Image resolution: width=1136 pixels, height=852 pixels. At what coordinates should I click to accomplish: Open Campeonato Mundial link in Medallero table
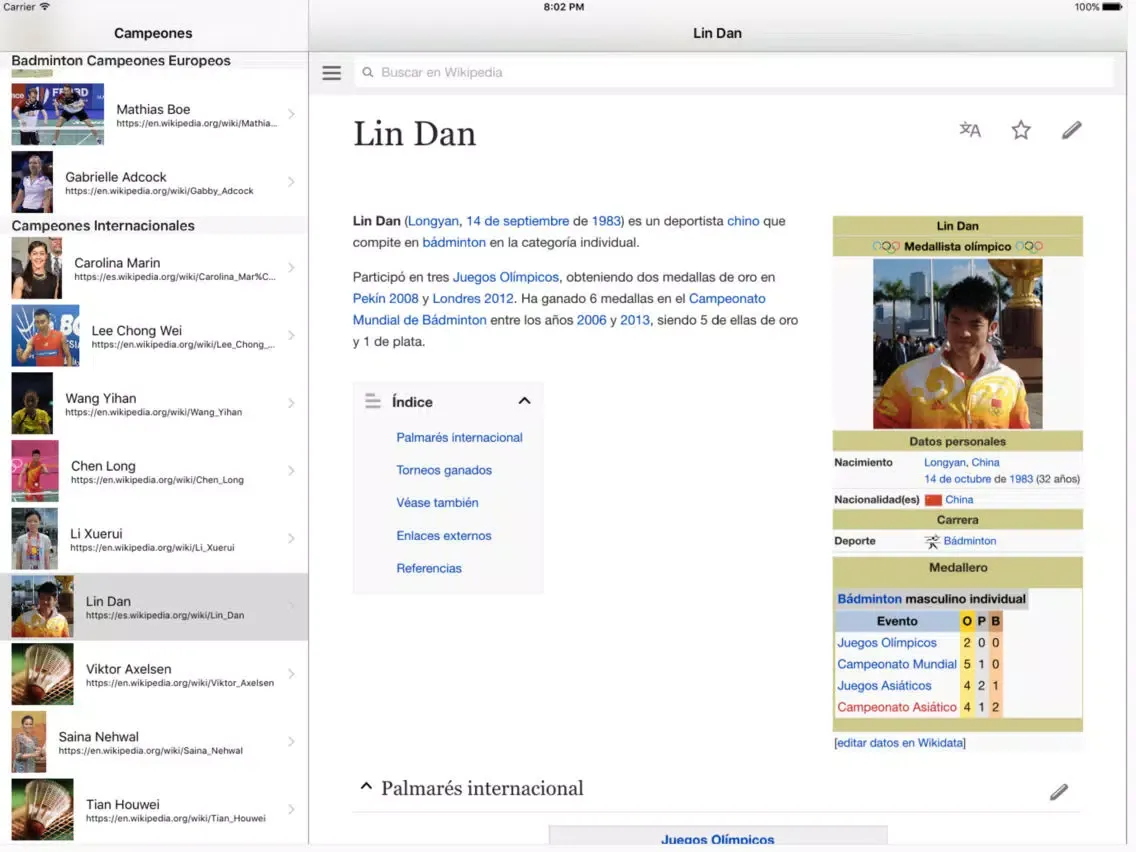(x=897, y=664)
